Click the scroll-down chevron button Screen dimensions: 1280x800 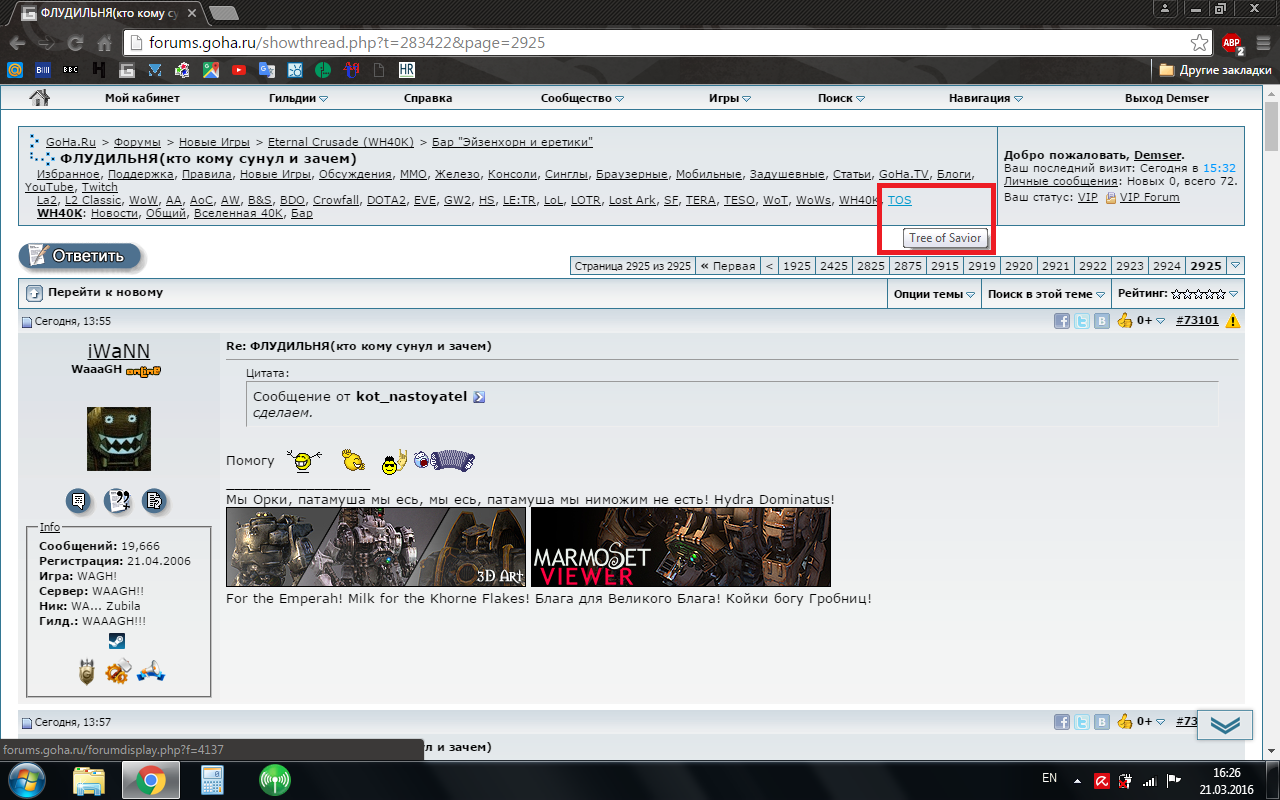coord(1225,725)
